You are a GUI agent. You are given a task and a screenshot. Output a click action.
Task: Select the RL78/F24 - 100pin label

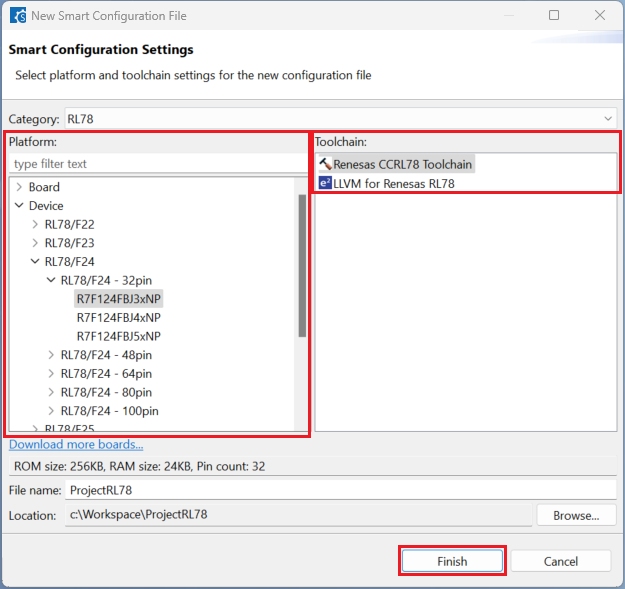tap(109, 411)
